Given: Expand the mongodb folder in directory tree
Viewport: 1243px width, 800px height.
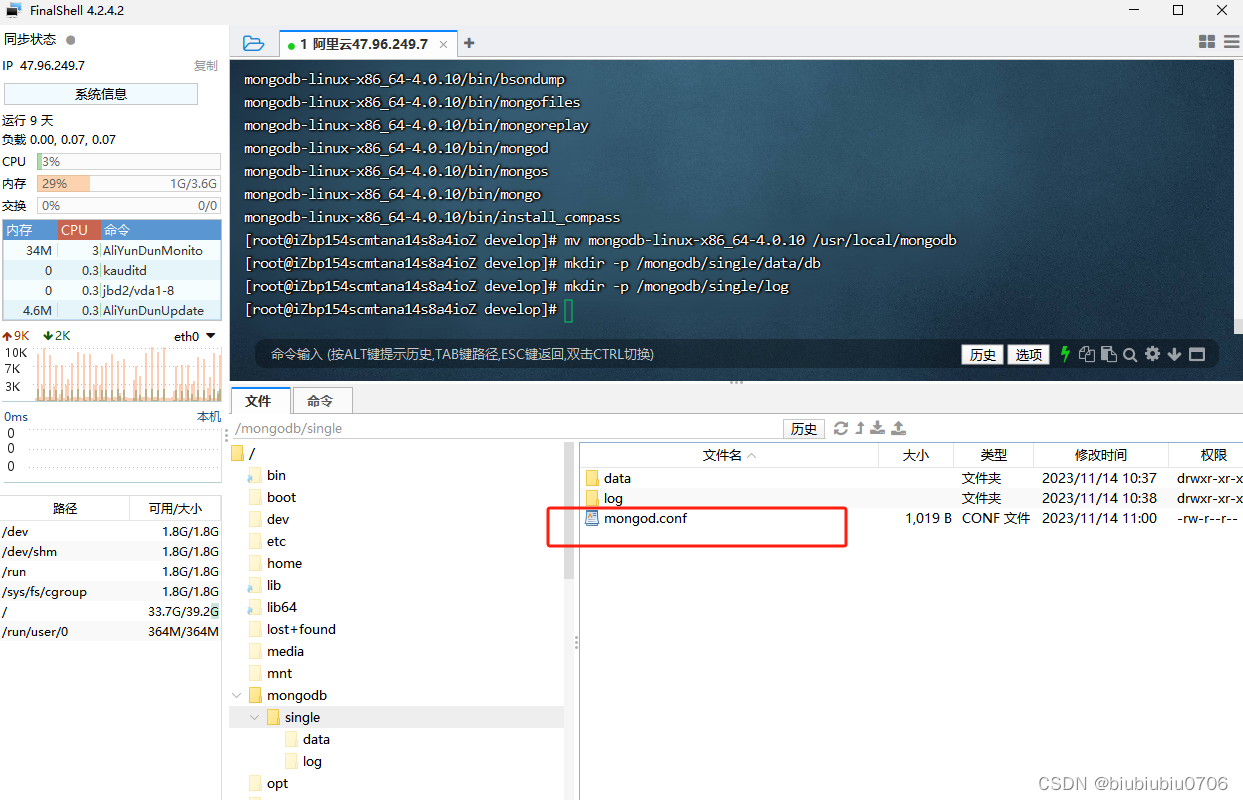Looking at the screenshot, I should pyautogui.click(x=236, y=695).
